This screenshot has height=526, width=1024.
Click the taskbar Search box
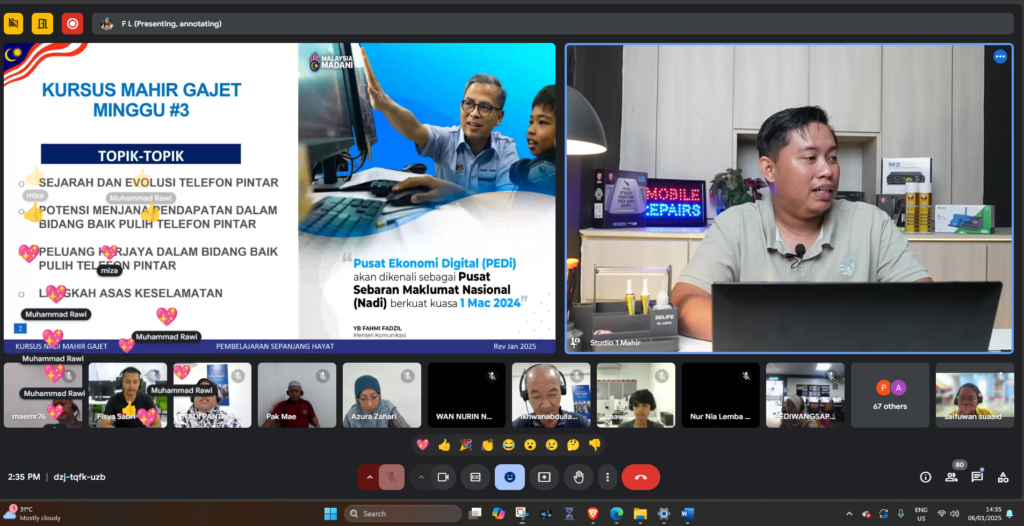point(403,514)
